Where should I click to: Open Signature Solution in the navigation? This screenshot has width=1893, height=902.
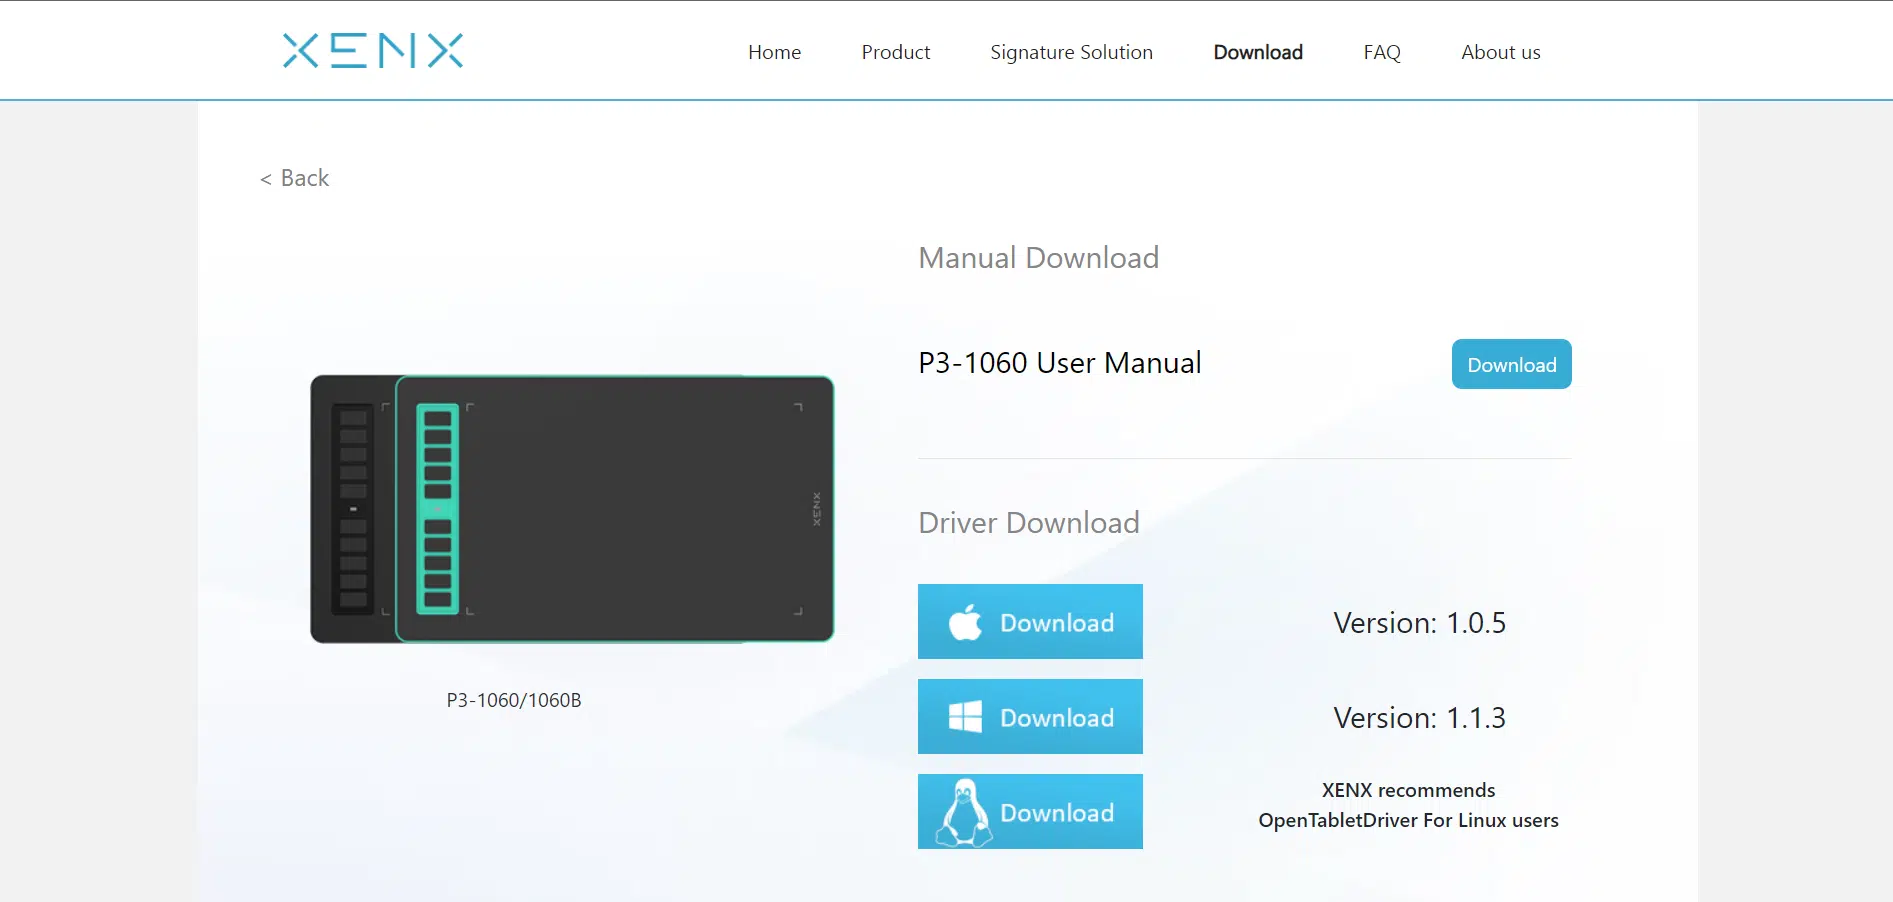1071,53
